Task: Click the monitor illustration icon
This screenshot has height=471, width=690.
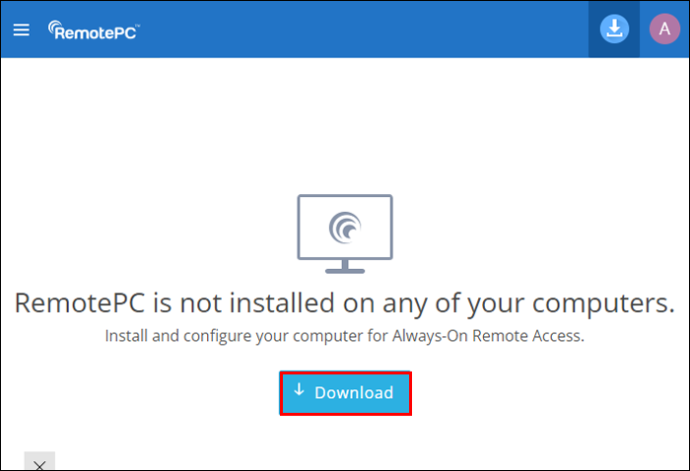Action: coord(345,234)
